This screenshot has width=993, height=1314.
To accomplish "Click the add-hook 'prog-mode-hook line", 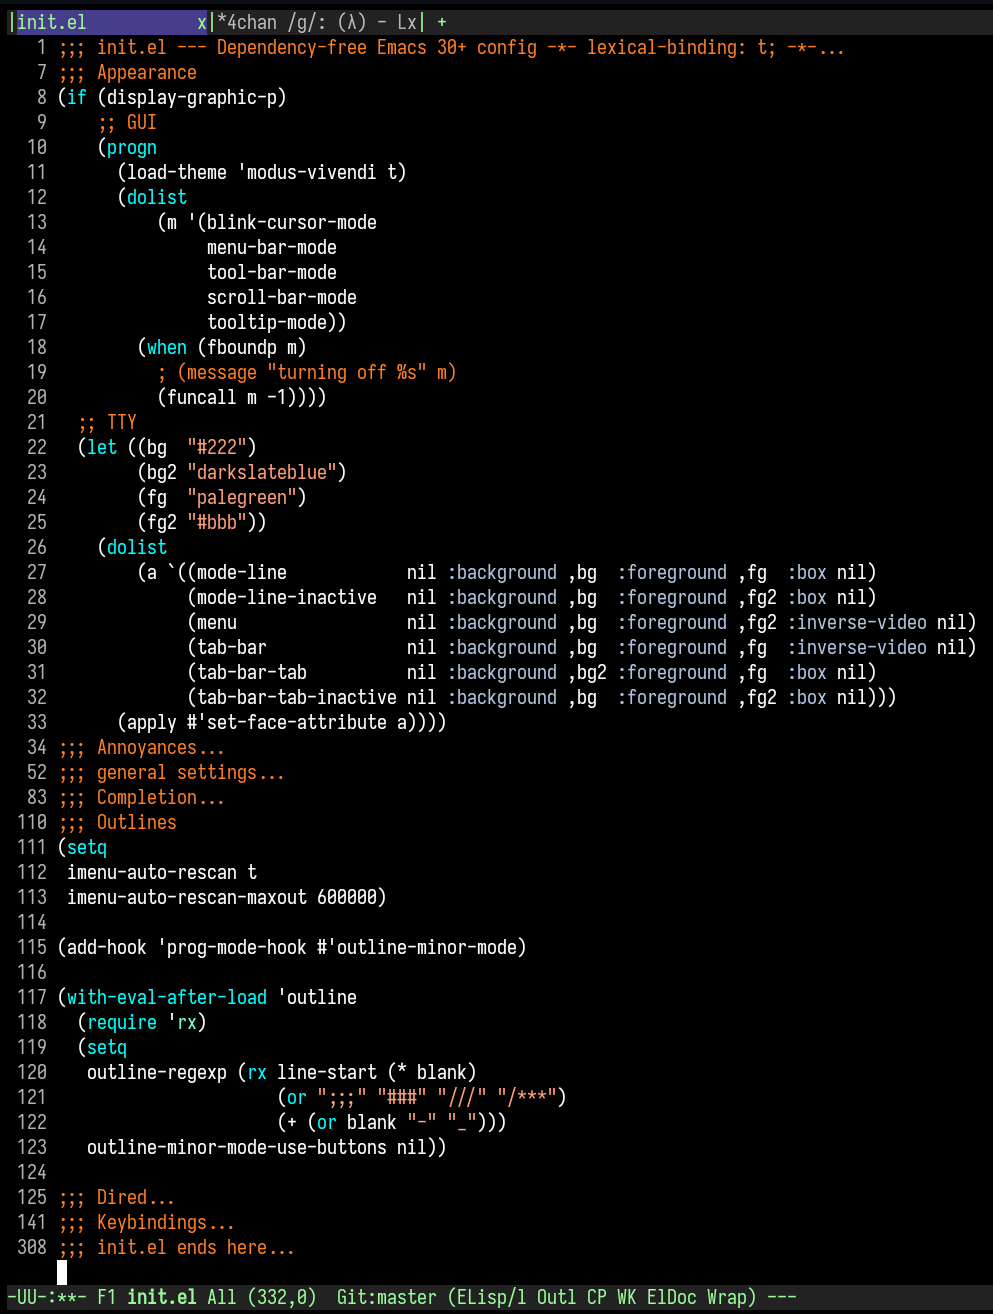I will point(291,947).
